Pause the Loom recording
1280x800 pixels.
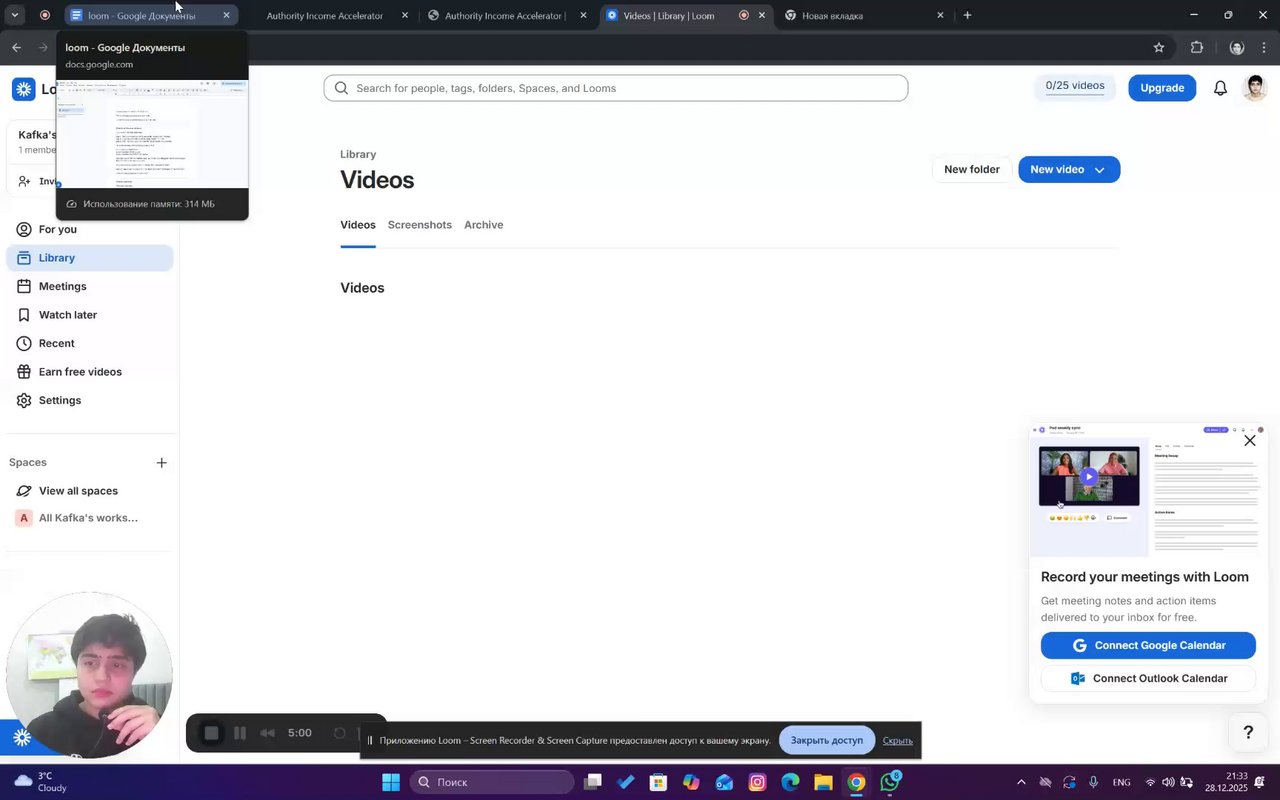(x=240, y=733)
